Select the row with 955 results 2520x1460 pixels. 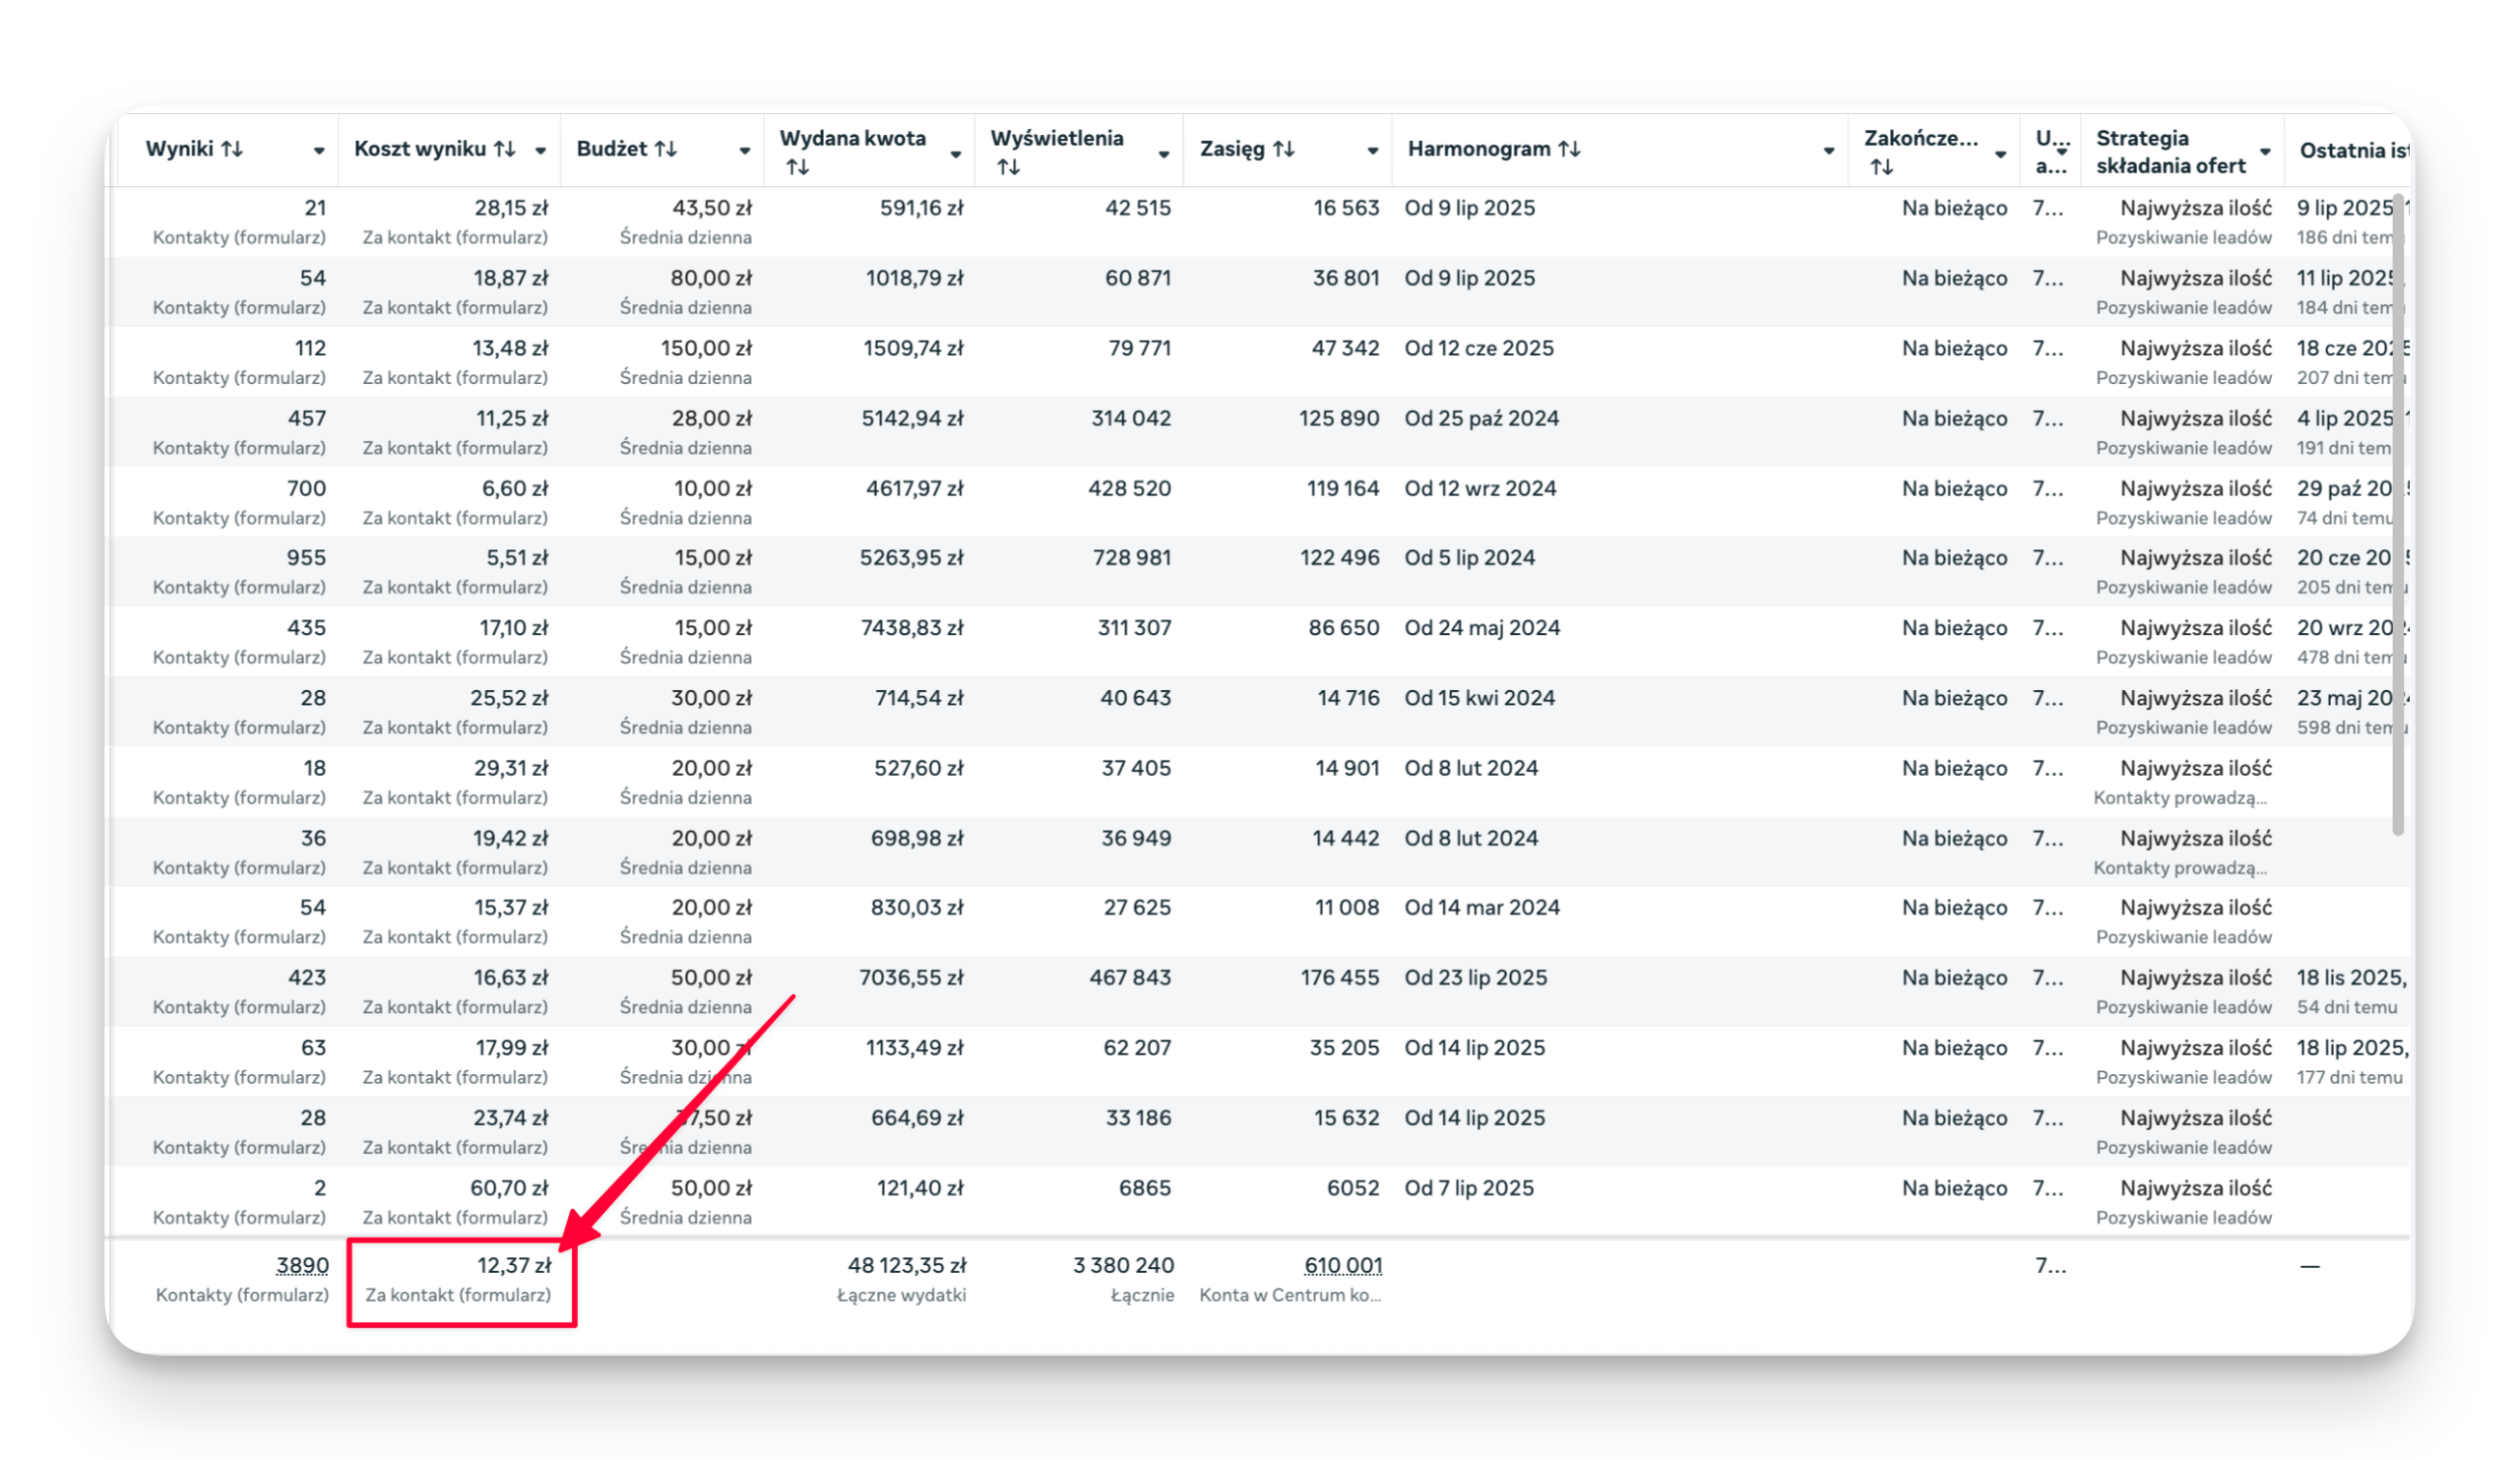[x=306, y=558]
